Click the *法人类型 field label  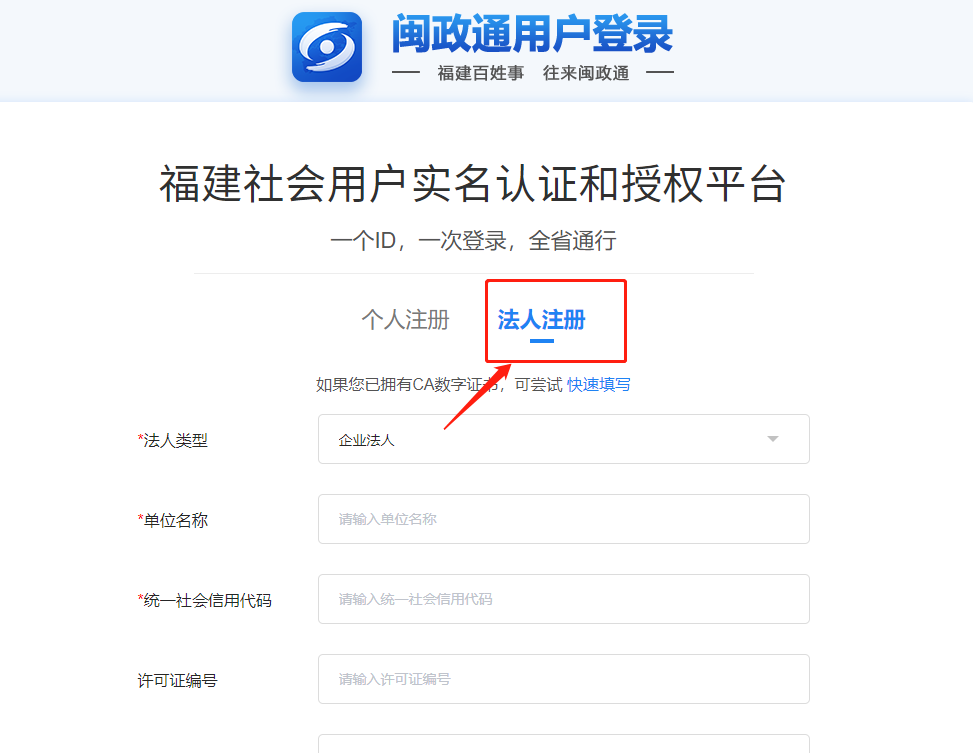[x=173, y=441]
